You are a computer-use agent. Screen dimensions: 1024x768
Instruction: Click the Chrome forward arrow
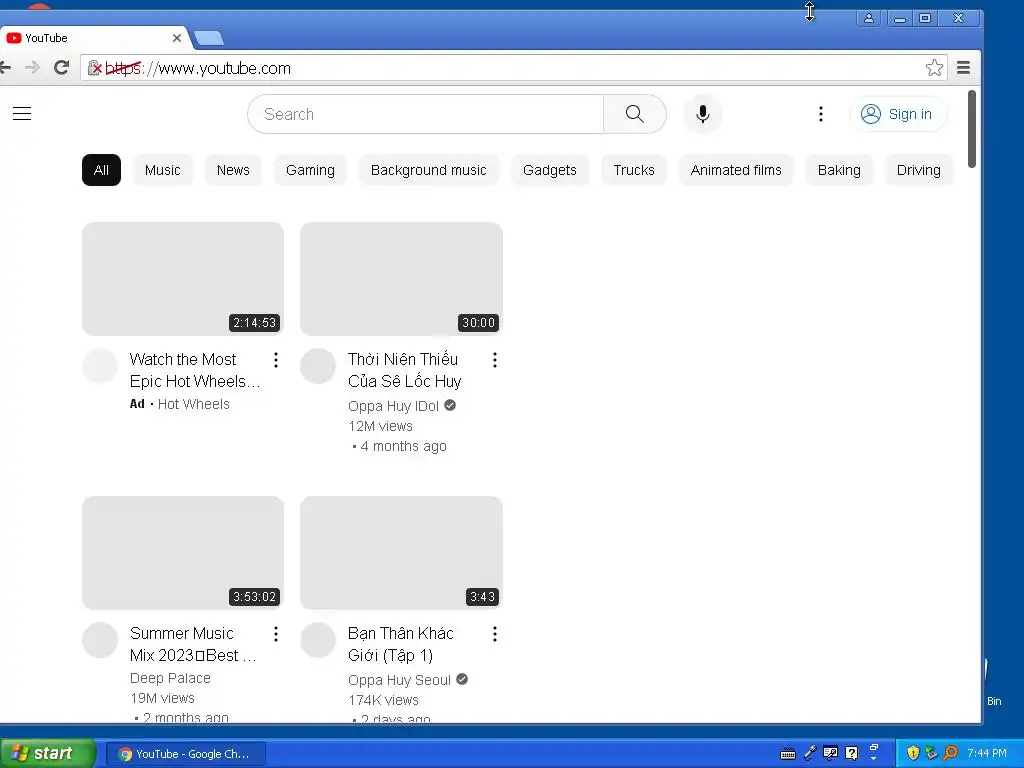coord(33,67)
